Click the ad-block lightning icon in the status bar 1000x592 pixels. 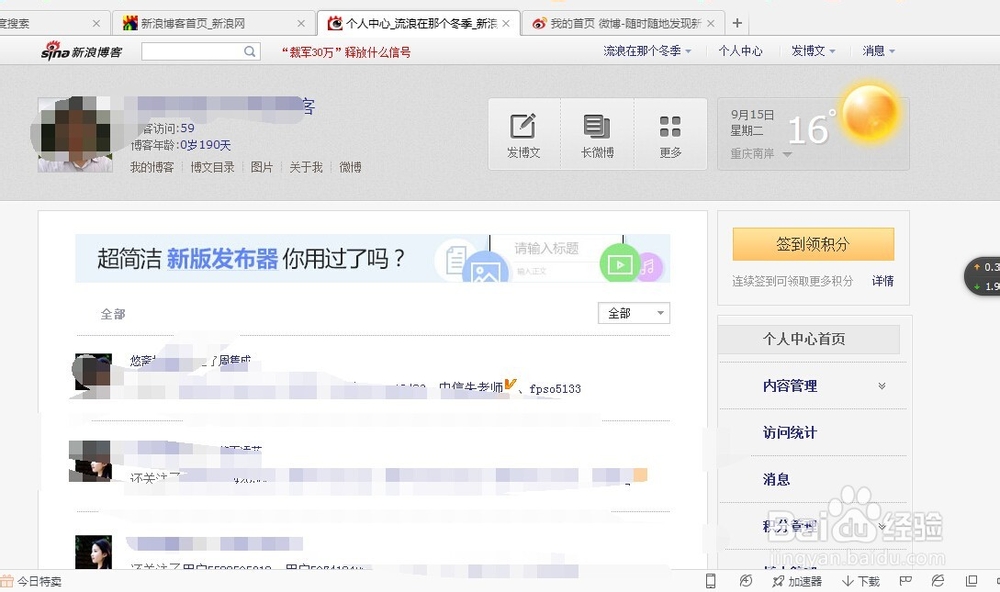[746, 581]
